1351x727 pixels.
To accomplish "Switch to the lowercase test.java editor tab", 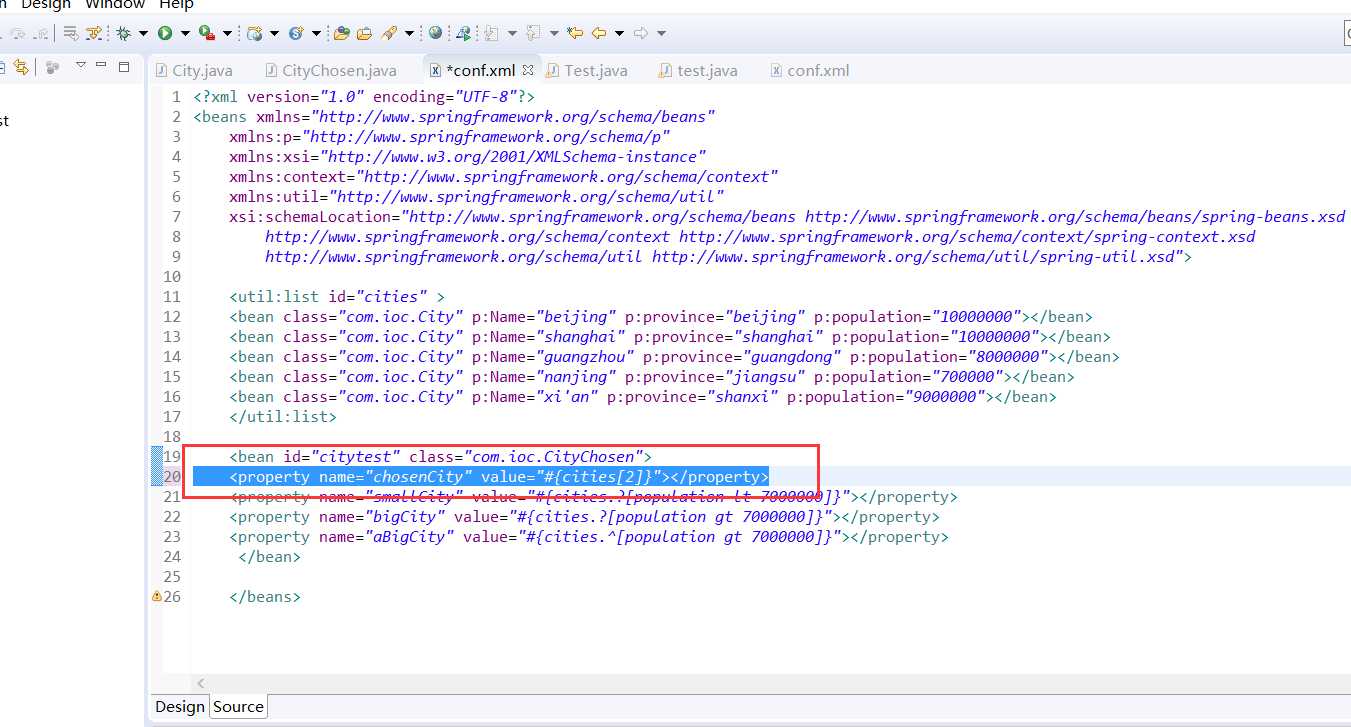I will [699, 70].
